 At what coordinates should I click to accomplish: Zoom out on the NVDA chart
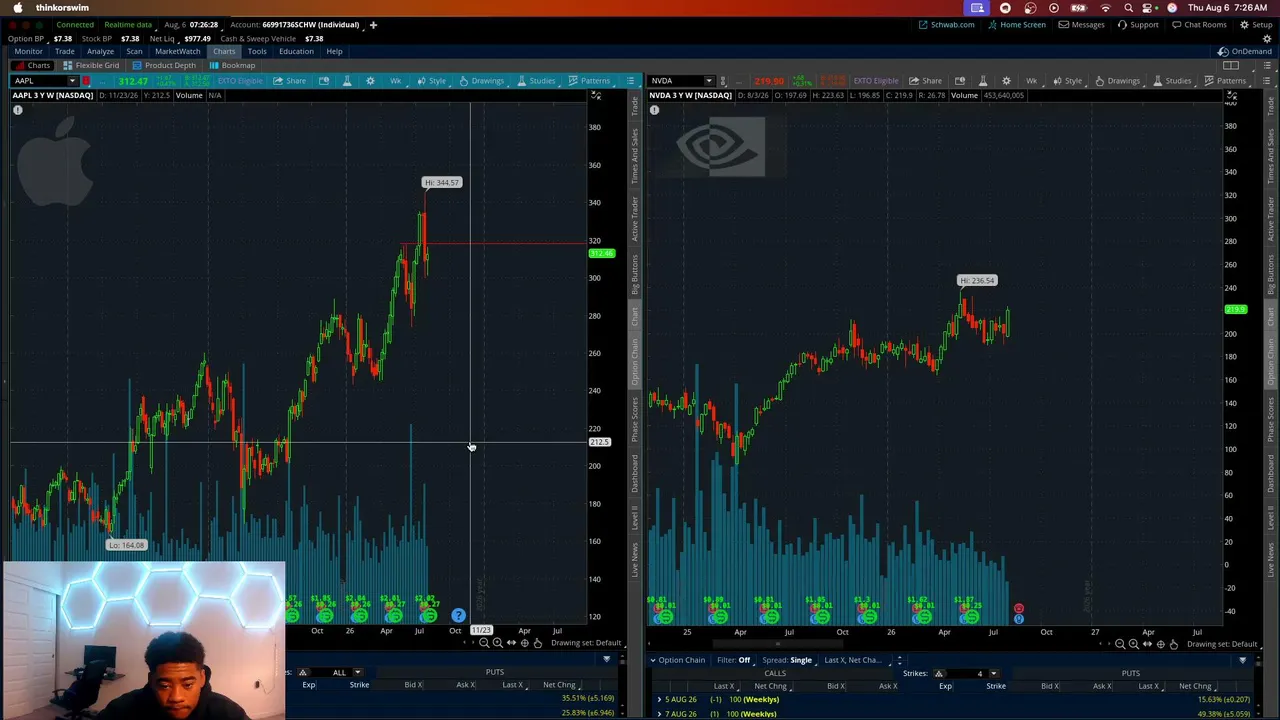1120,644
